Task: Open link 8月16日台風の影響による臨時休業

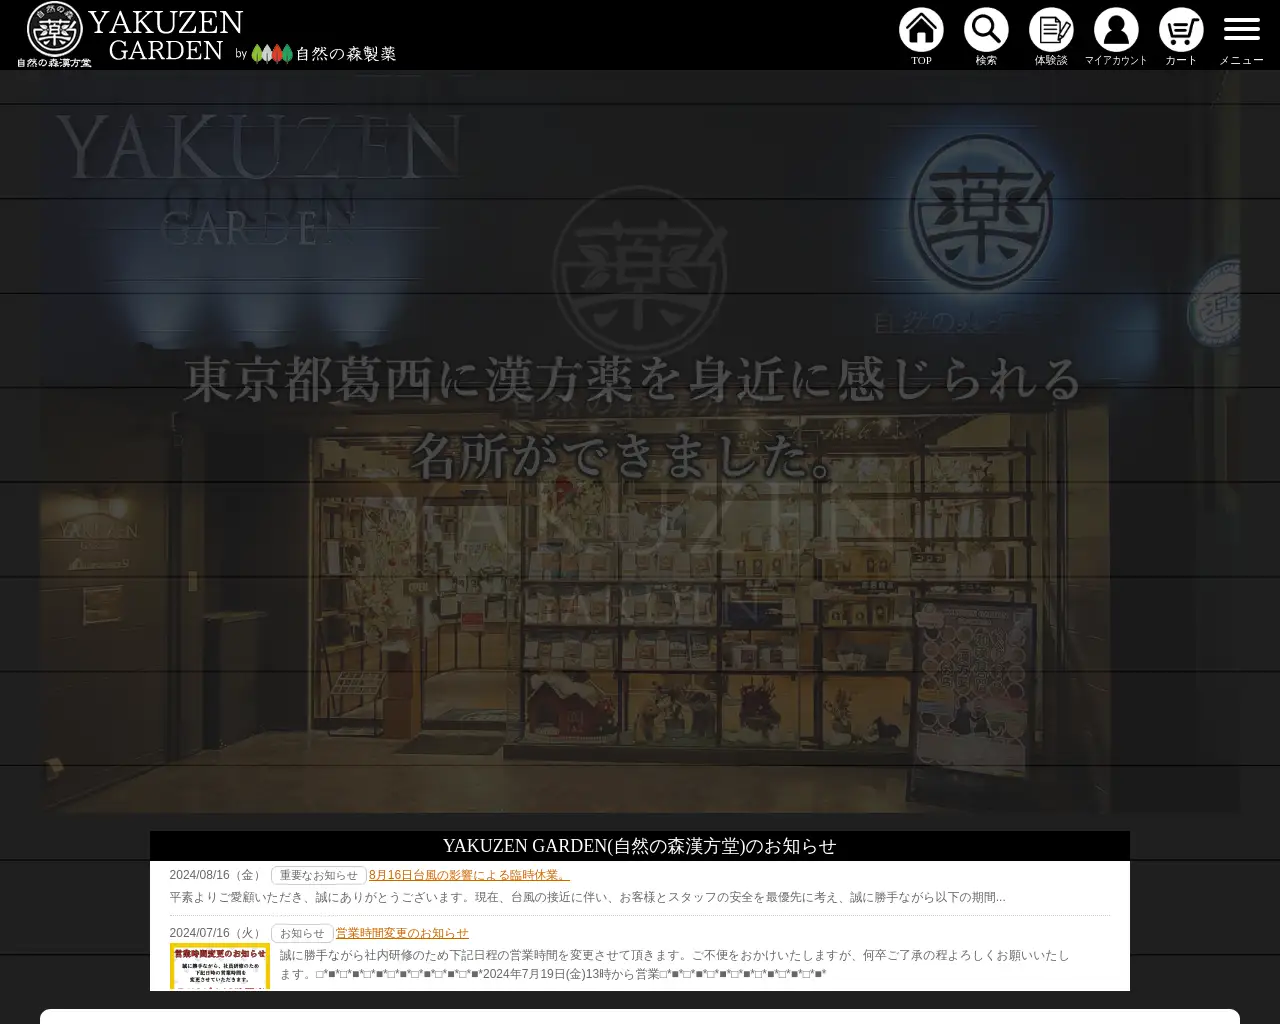Action: coord(469,875)
